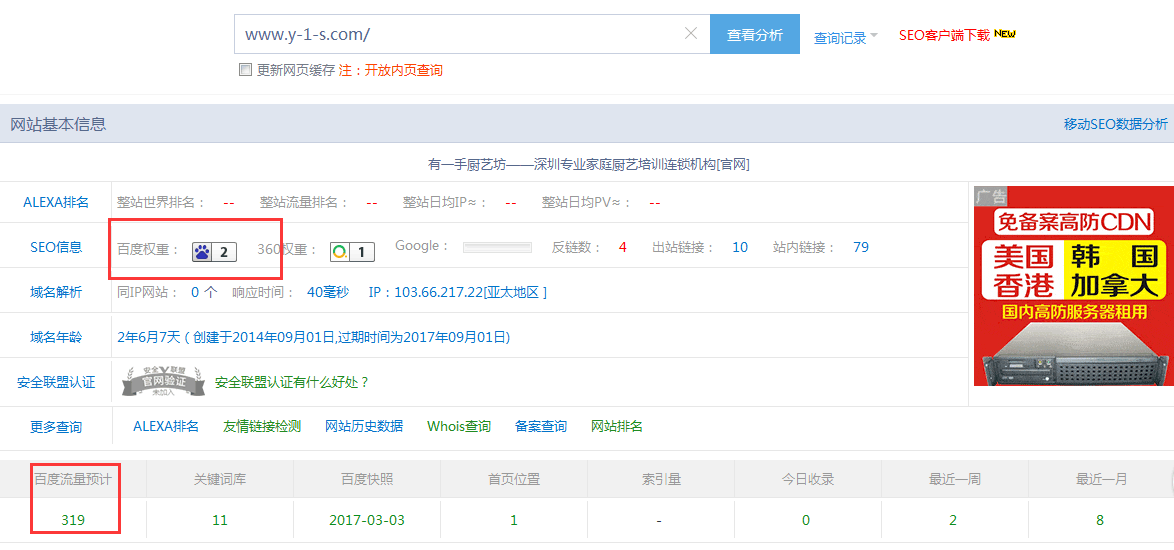Open the Whois查询 link

click(459, 426)
